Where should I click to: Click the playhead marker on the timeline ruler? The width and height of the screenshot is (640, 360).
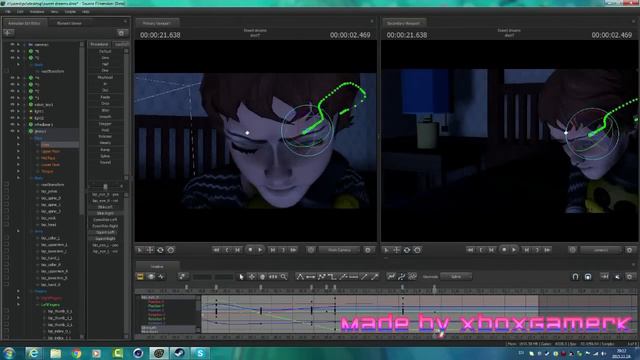[434, 289]
